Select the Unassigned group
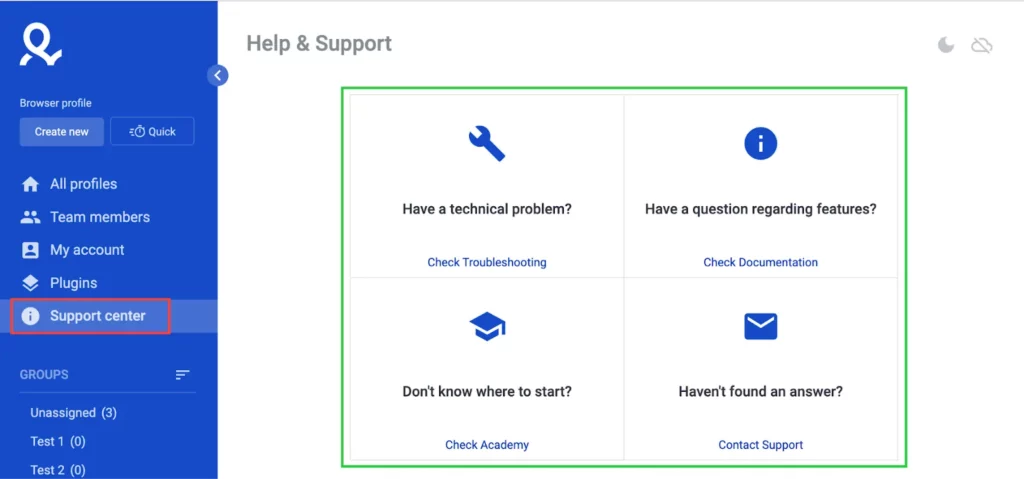The height and width of the screenshot is (479, 1024). (73, 413)
